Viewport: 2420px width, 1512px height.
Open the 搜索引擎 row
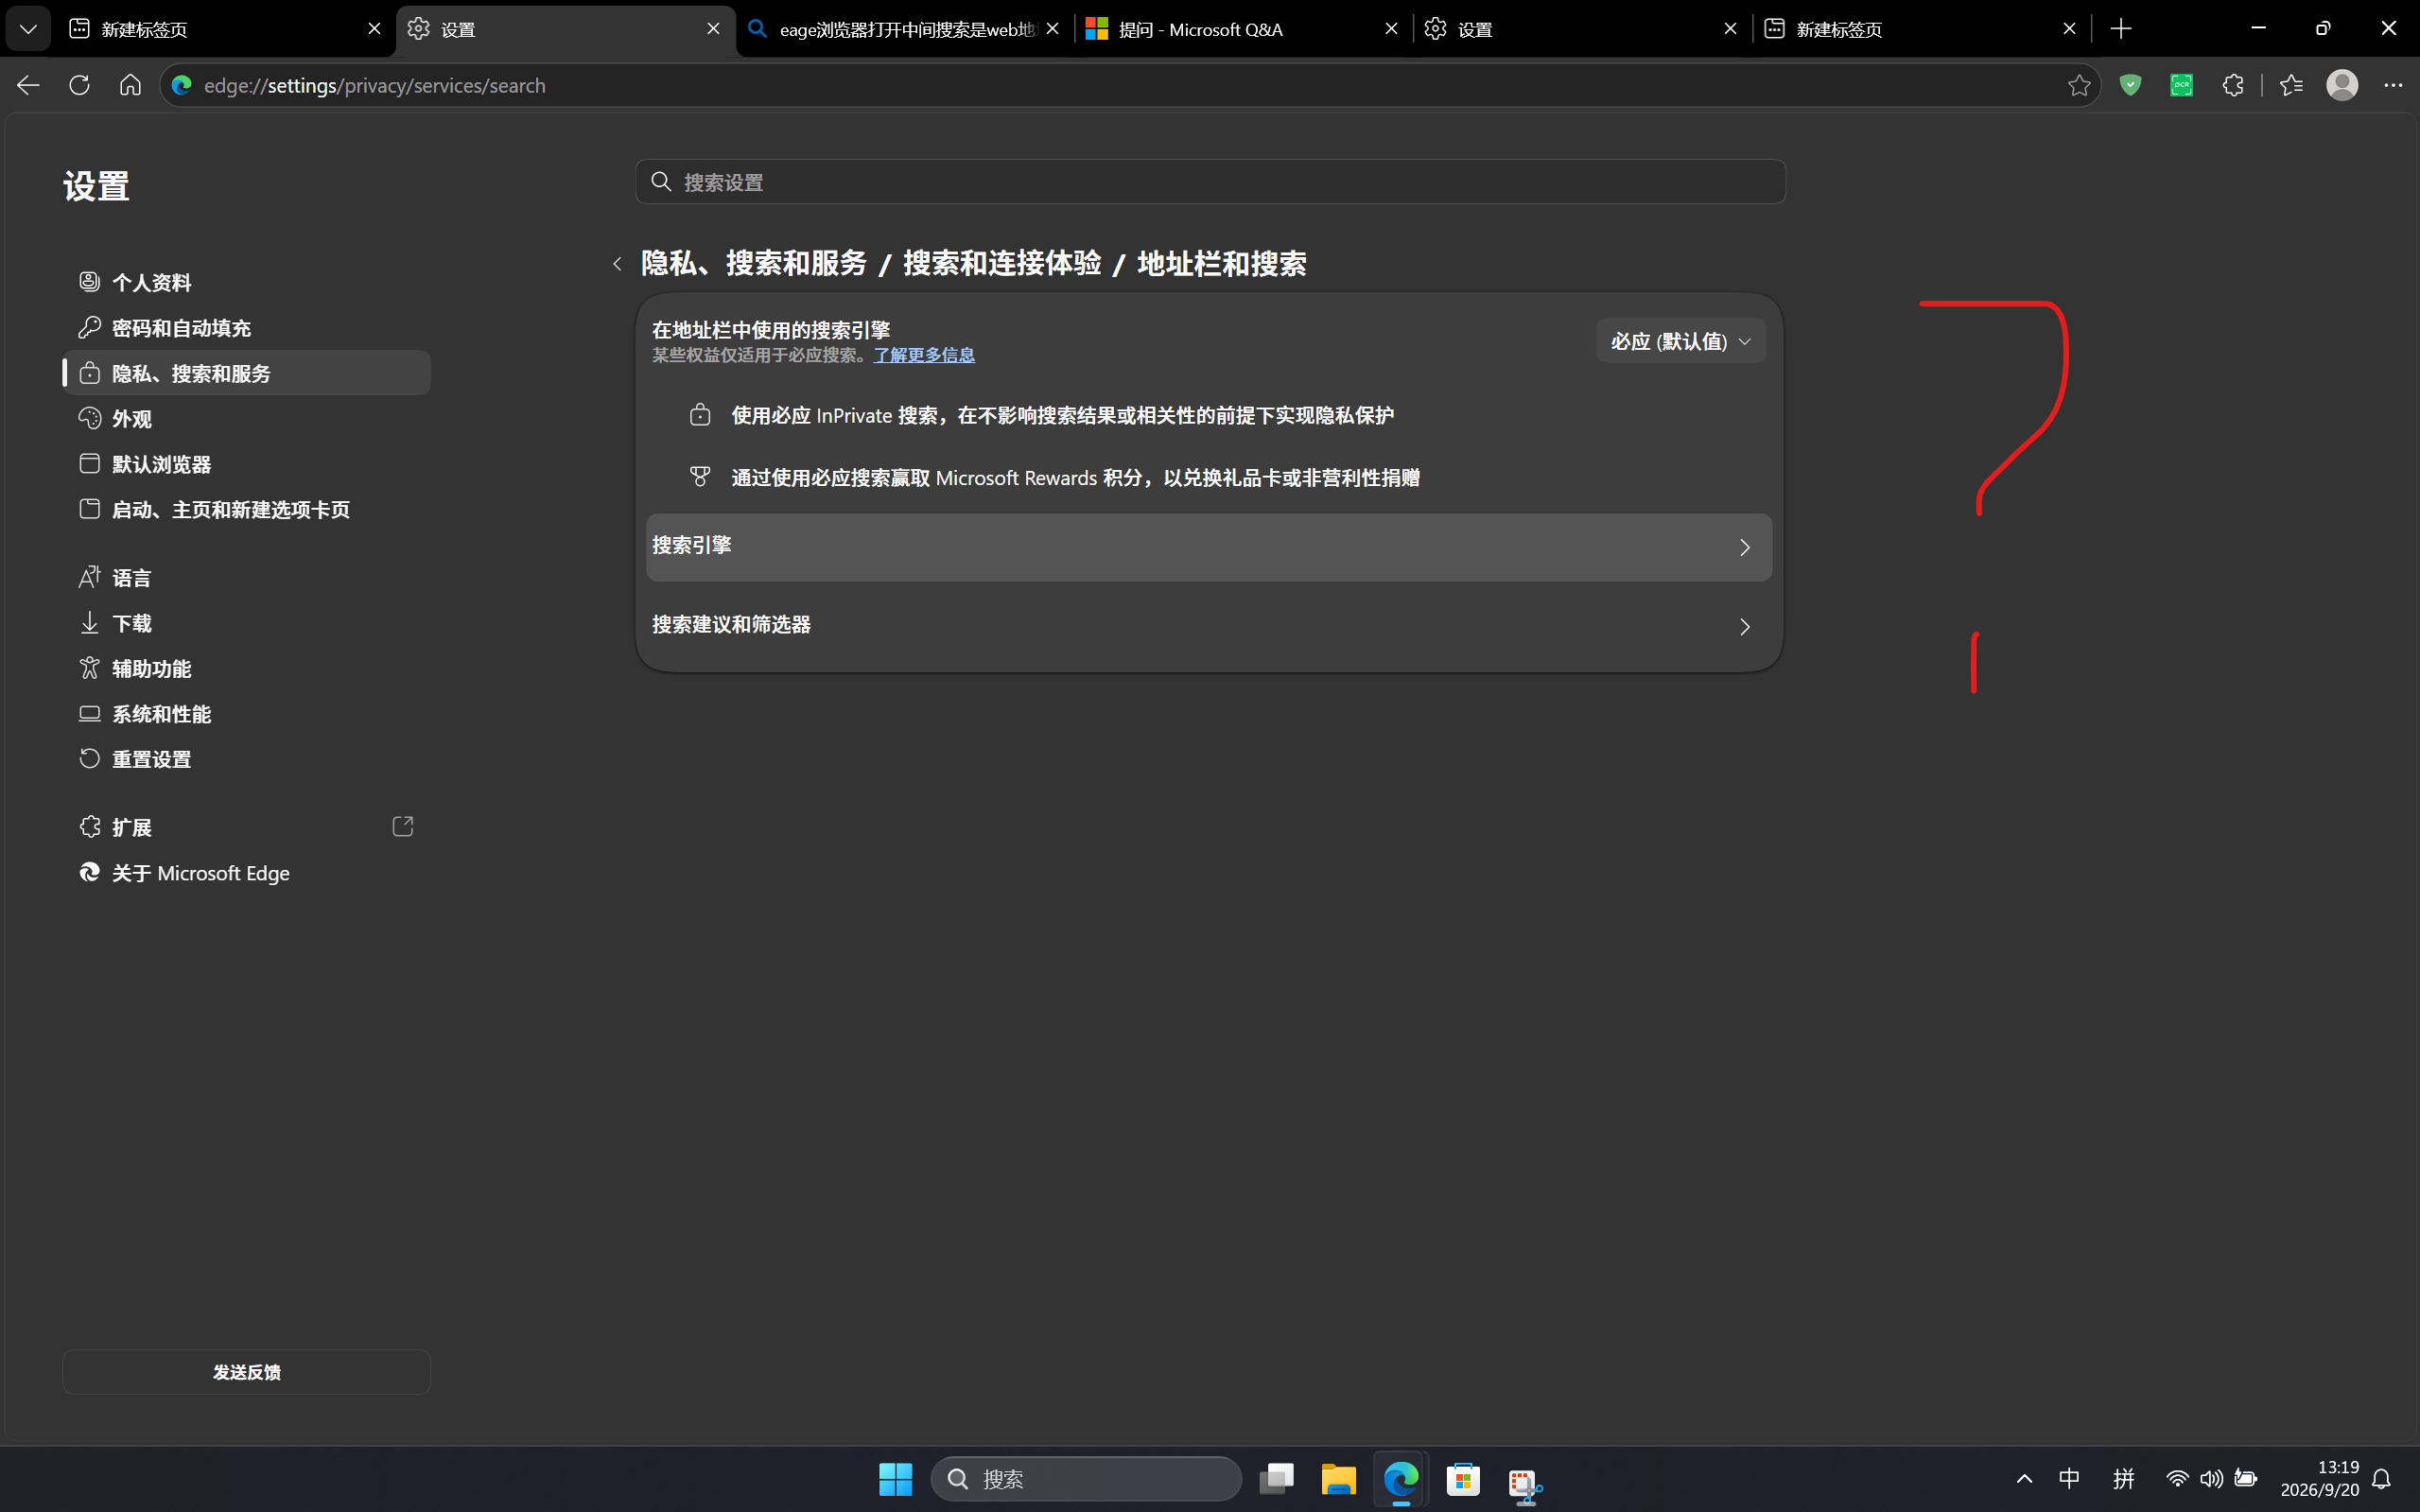click(1209, 547)
